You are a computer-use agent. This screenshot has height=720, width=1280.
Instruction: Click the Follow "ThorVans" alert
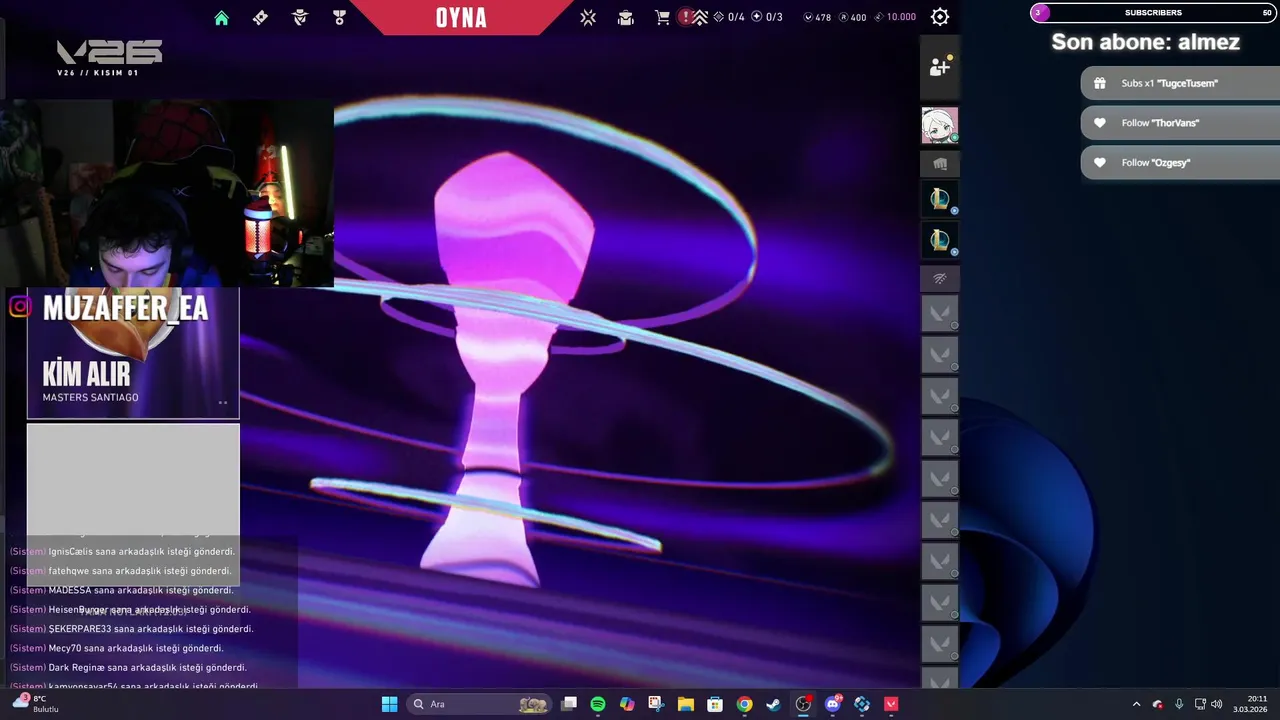tap(1180, 123)
